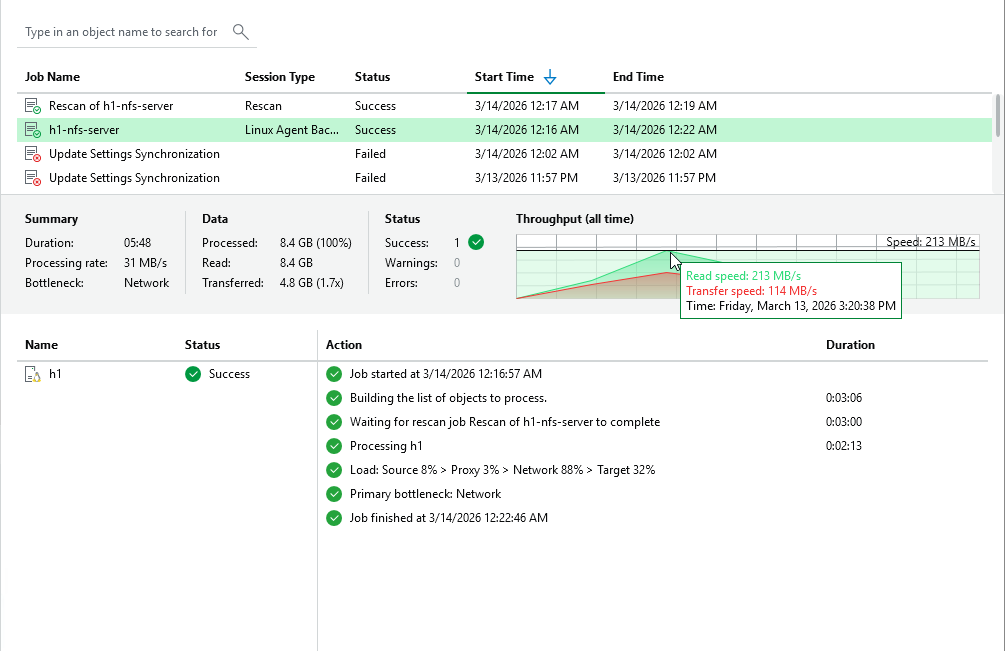
Task: Click the Processed 8.4 GB (100%) value
Action: pos(315,243)
